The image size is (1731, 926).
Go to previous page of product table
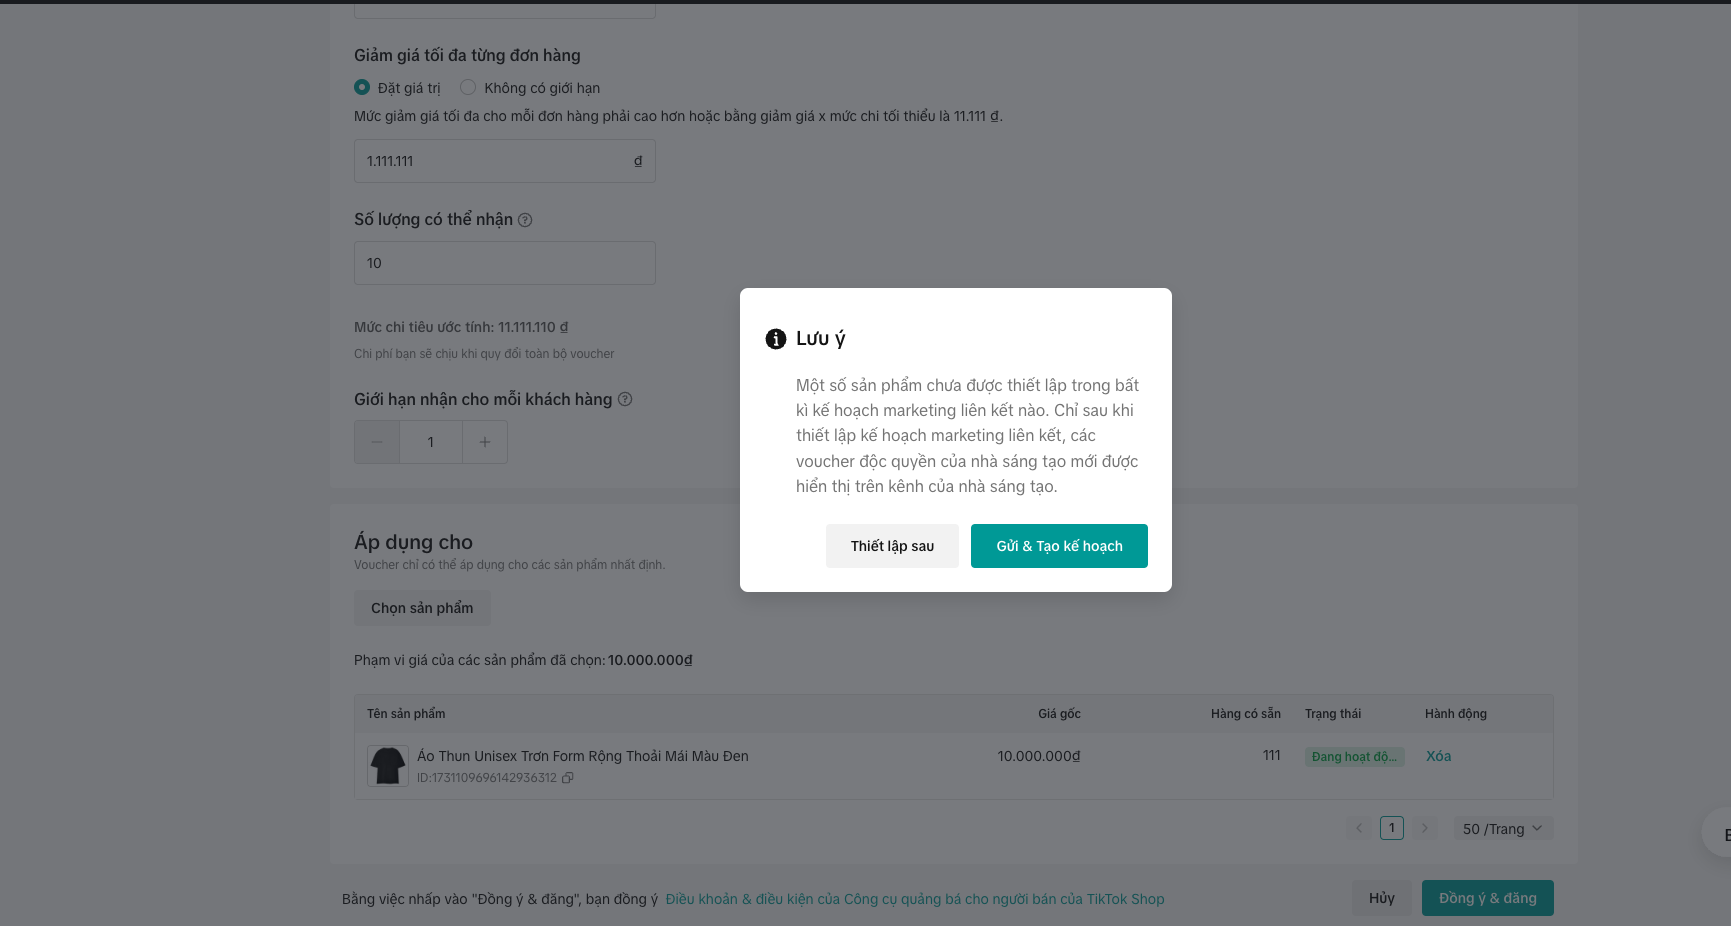tap(1359, 828)
